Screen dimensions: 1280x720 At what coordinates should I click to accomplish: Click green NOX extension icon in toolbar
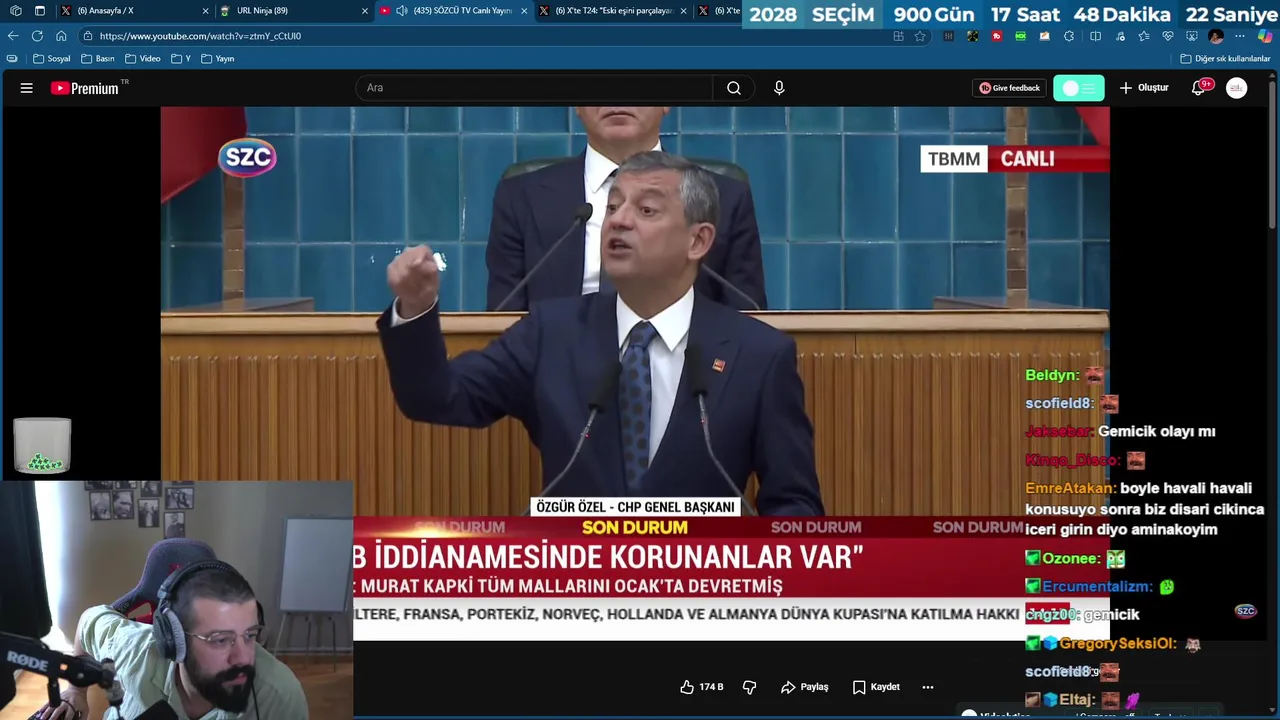tap(1021, 36)
